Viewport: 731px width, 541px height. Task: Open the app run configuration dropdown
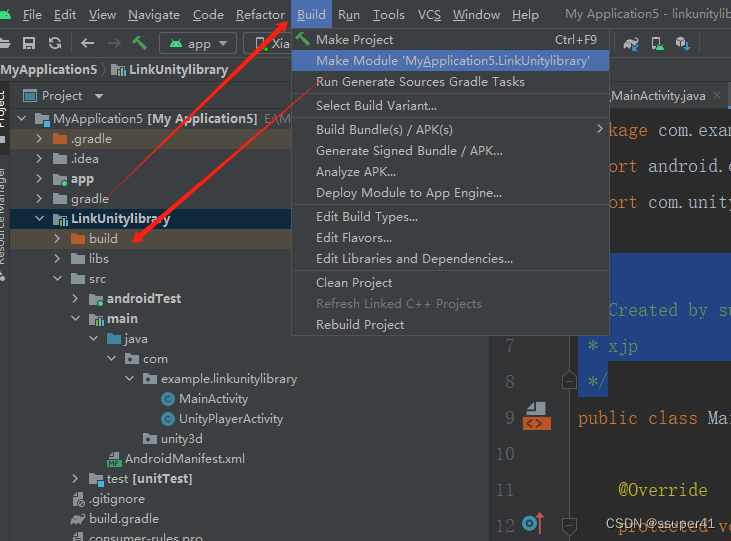coord(198,44)
